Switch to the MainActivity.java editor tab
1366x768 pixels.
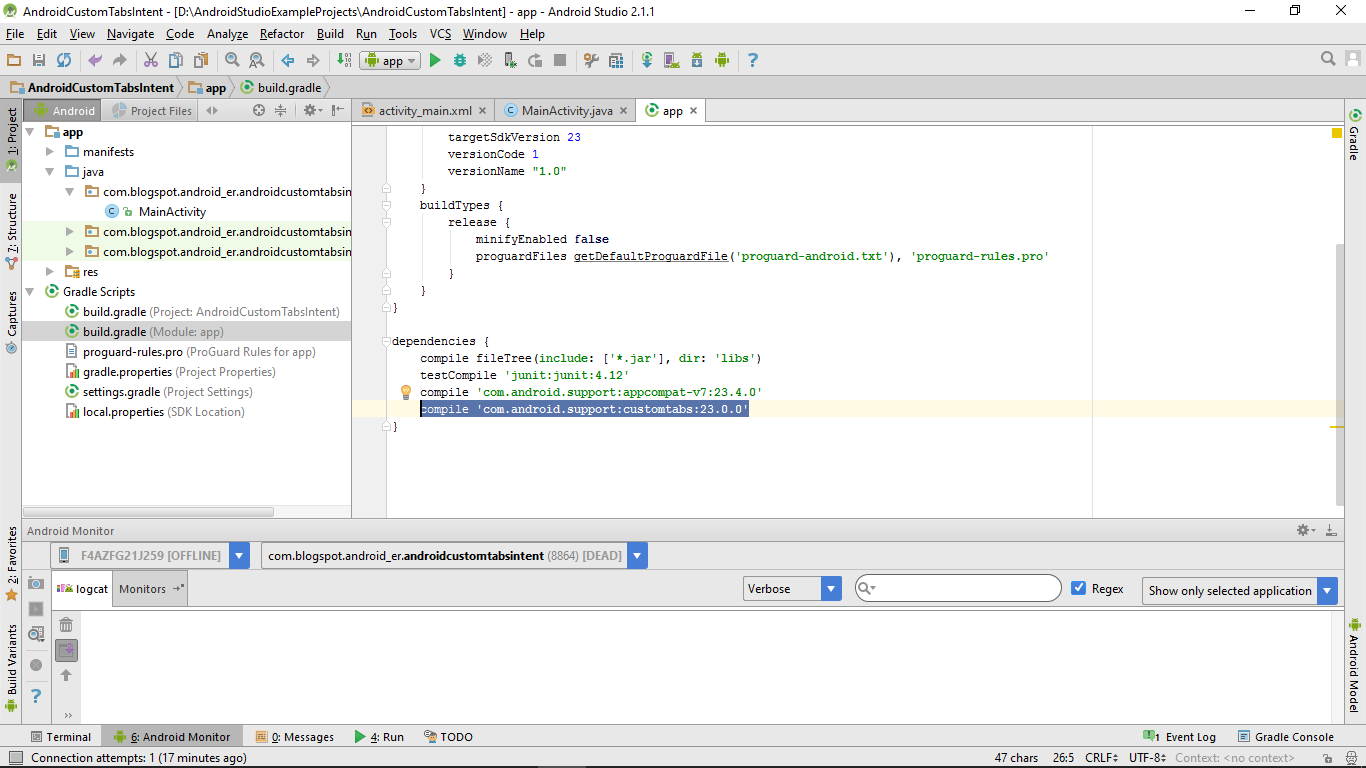(566, 111)
